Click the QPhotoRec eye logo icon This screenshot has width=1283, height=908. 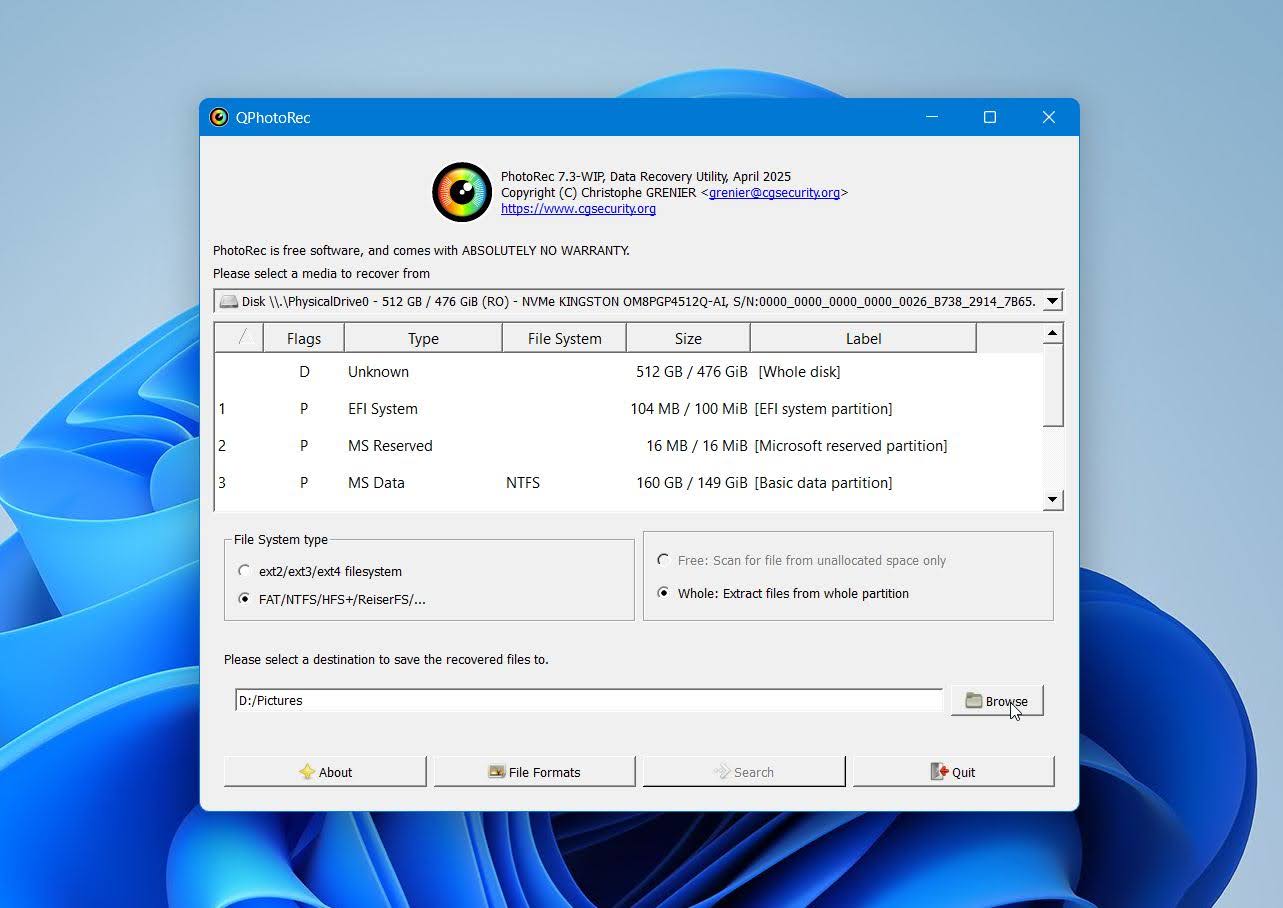point(461,191)
